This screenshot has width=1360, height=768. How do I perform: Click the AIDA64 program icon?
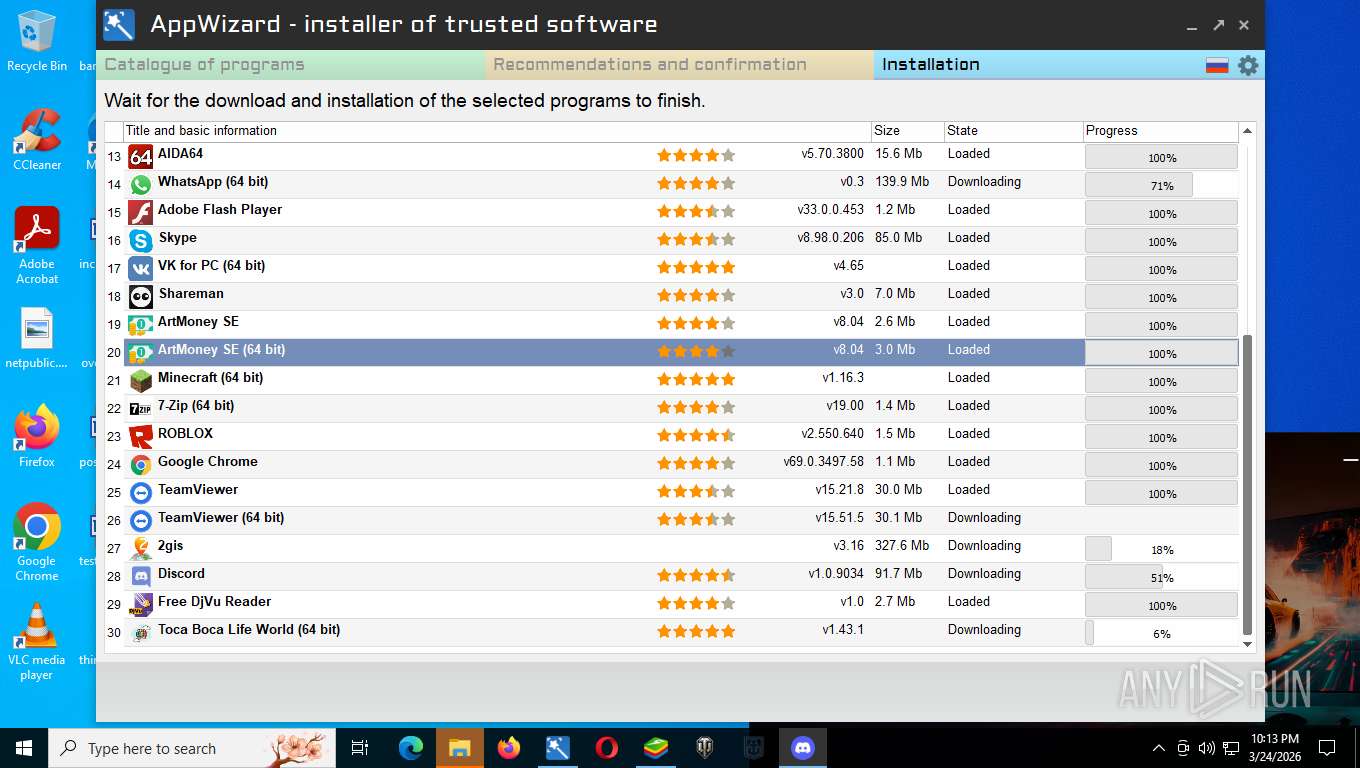coord(141,156)
